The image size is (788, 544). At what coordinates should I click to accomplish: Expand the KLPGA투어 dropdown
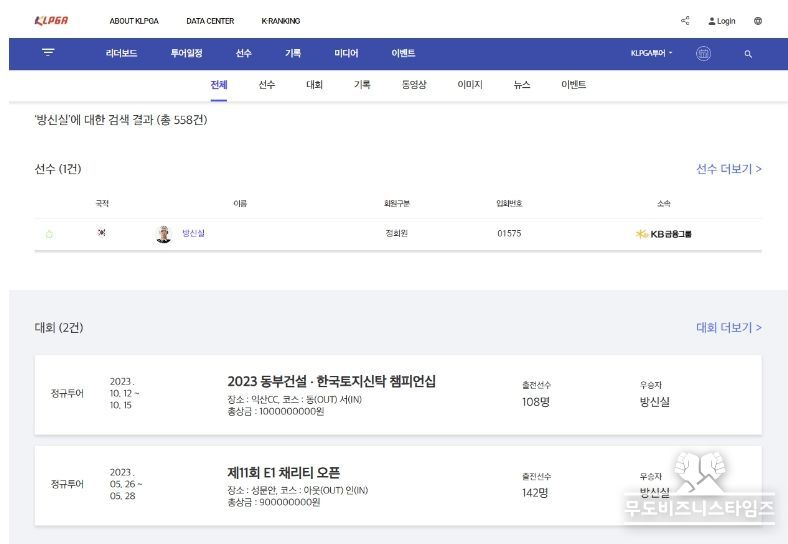(x=651, y=53)
